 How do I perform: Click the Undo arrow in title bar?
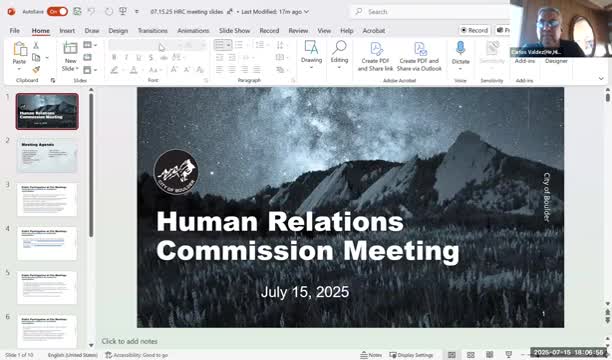click(x=91, y=12)
